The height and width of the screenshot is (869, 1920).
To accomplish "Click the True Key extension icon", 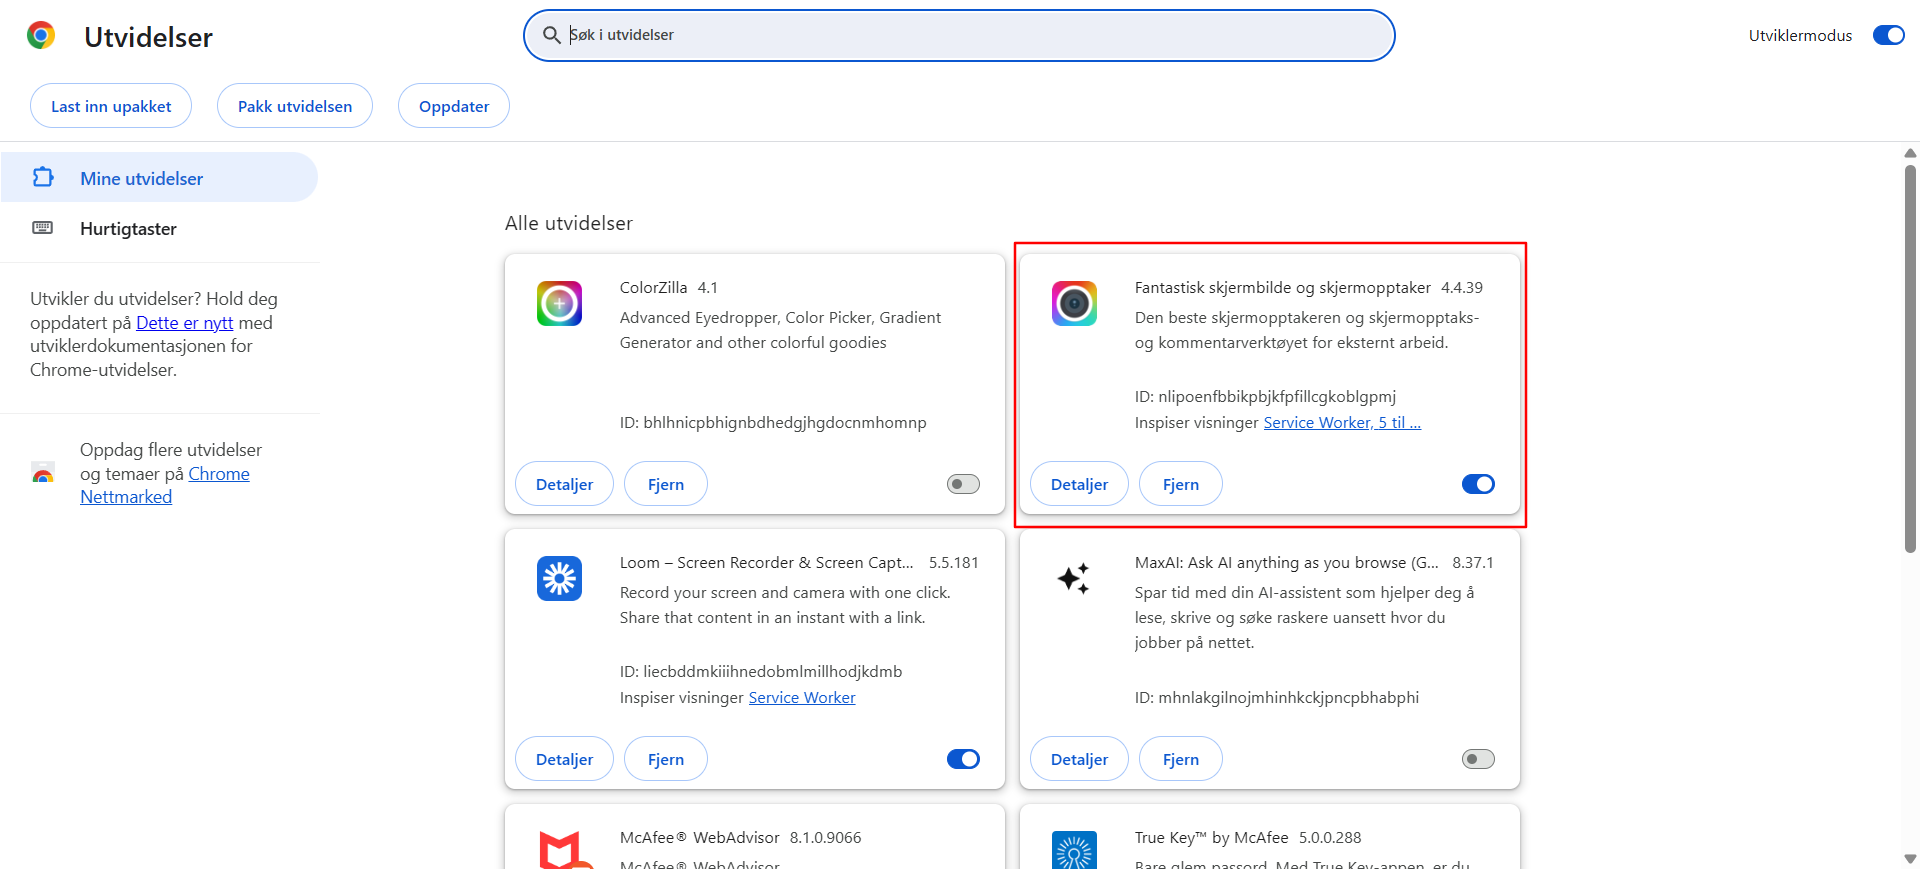I will pos(1074,849).
